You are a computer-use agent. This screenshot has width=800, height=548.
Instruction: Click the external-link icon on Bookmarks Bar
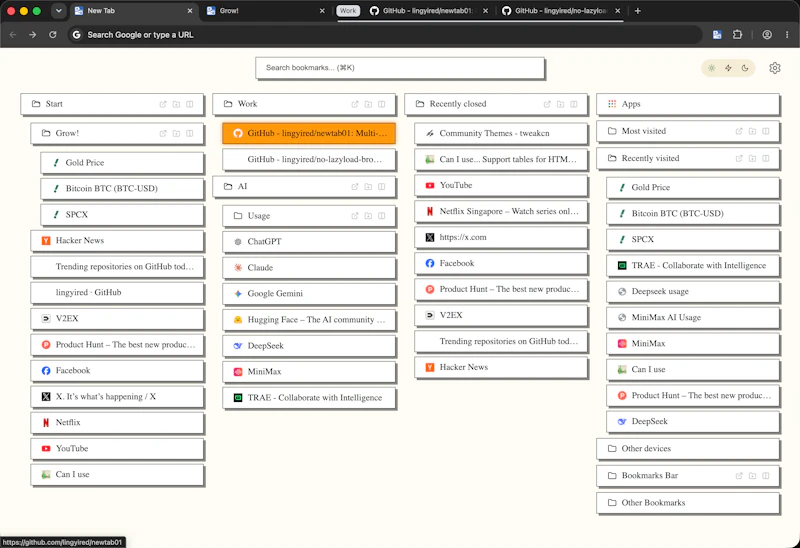[x=739, y=476]
